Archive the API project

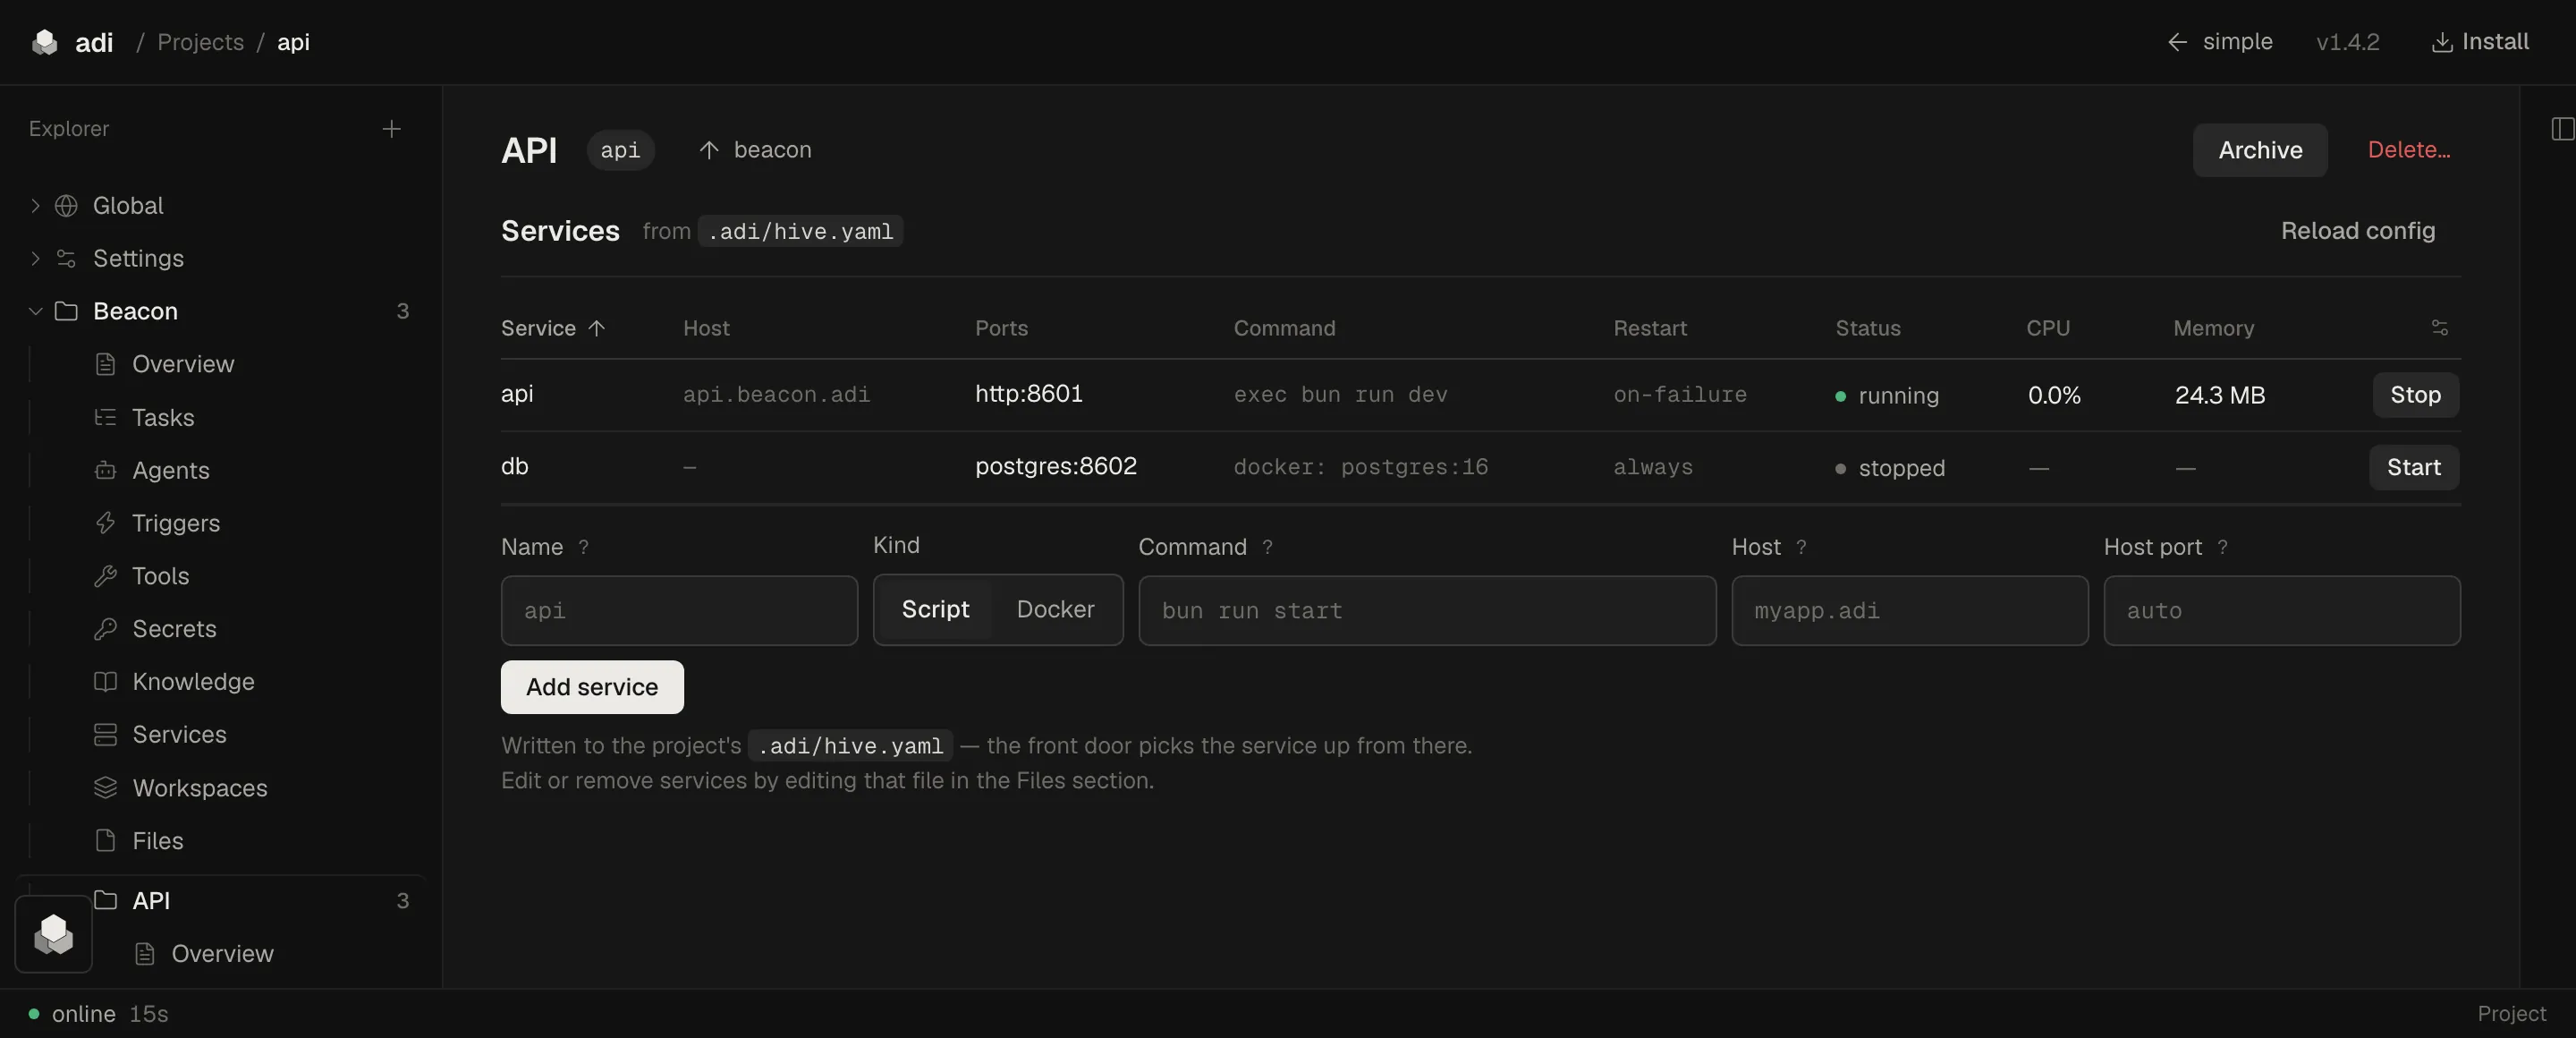2260,150
